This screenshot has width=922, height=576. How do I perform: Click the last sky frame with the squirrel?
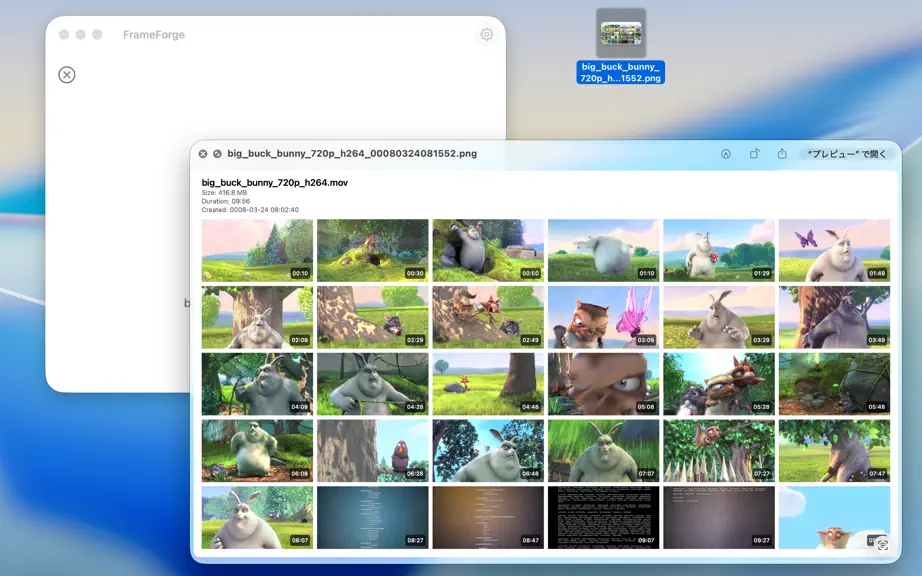(834, 518)
